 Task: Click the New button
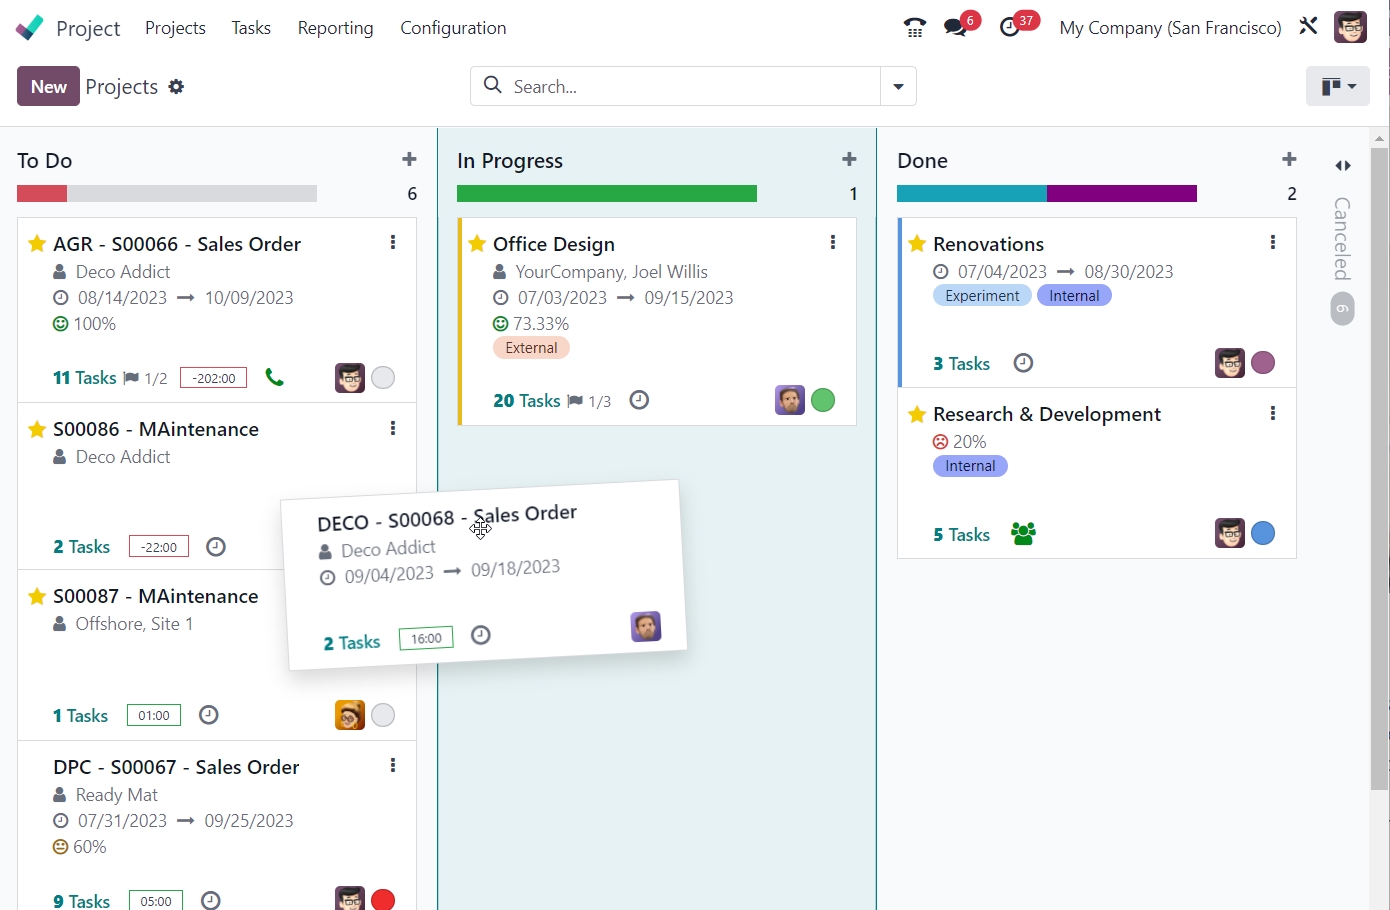47,86
